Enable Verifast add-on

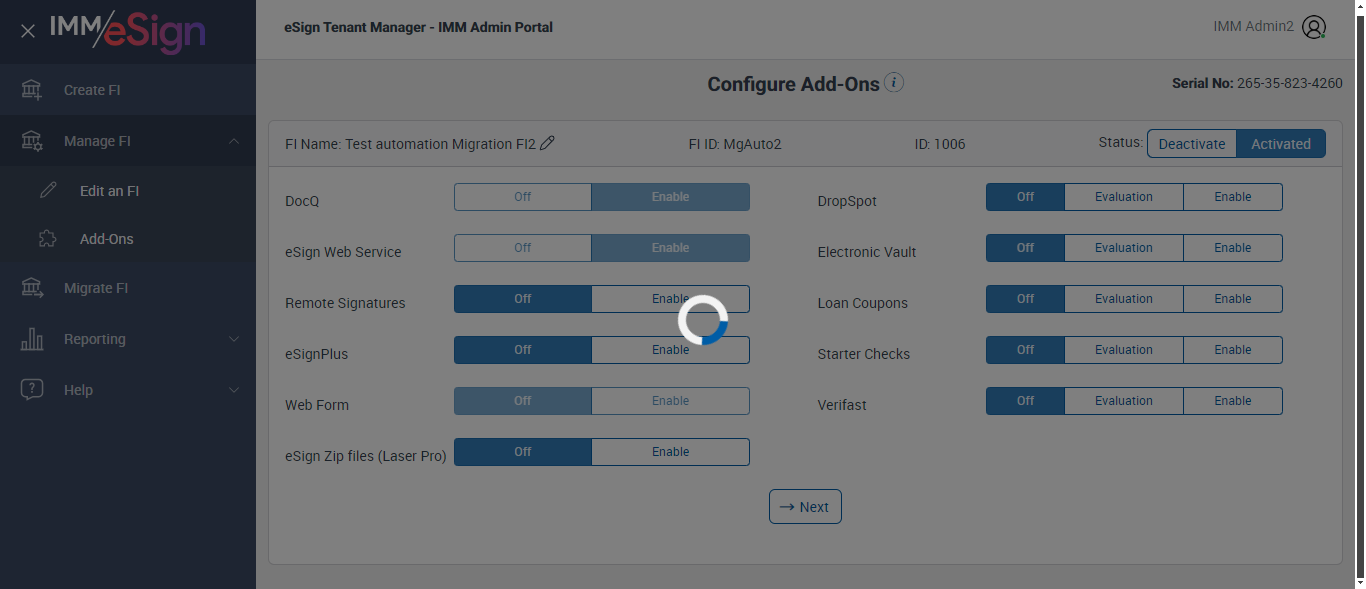(1233, 401)
